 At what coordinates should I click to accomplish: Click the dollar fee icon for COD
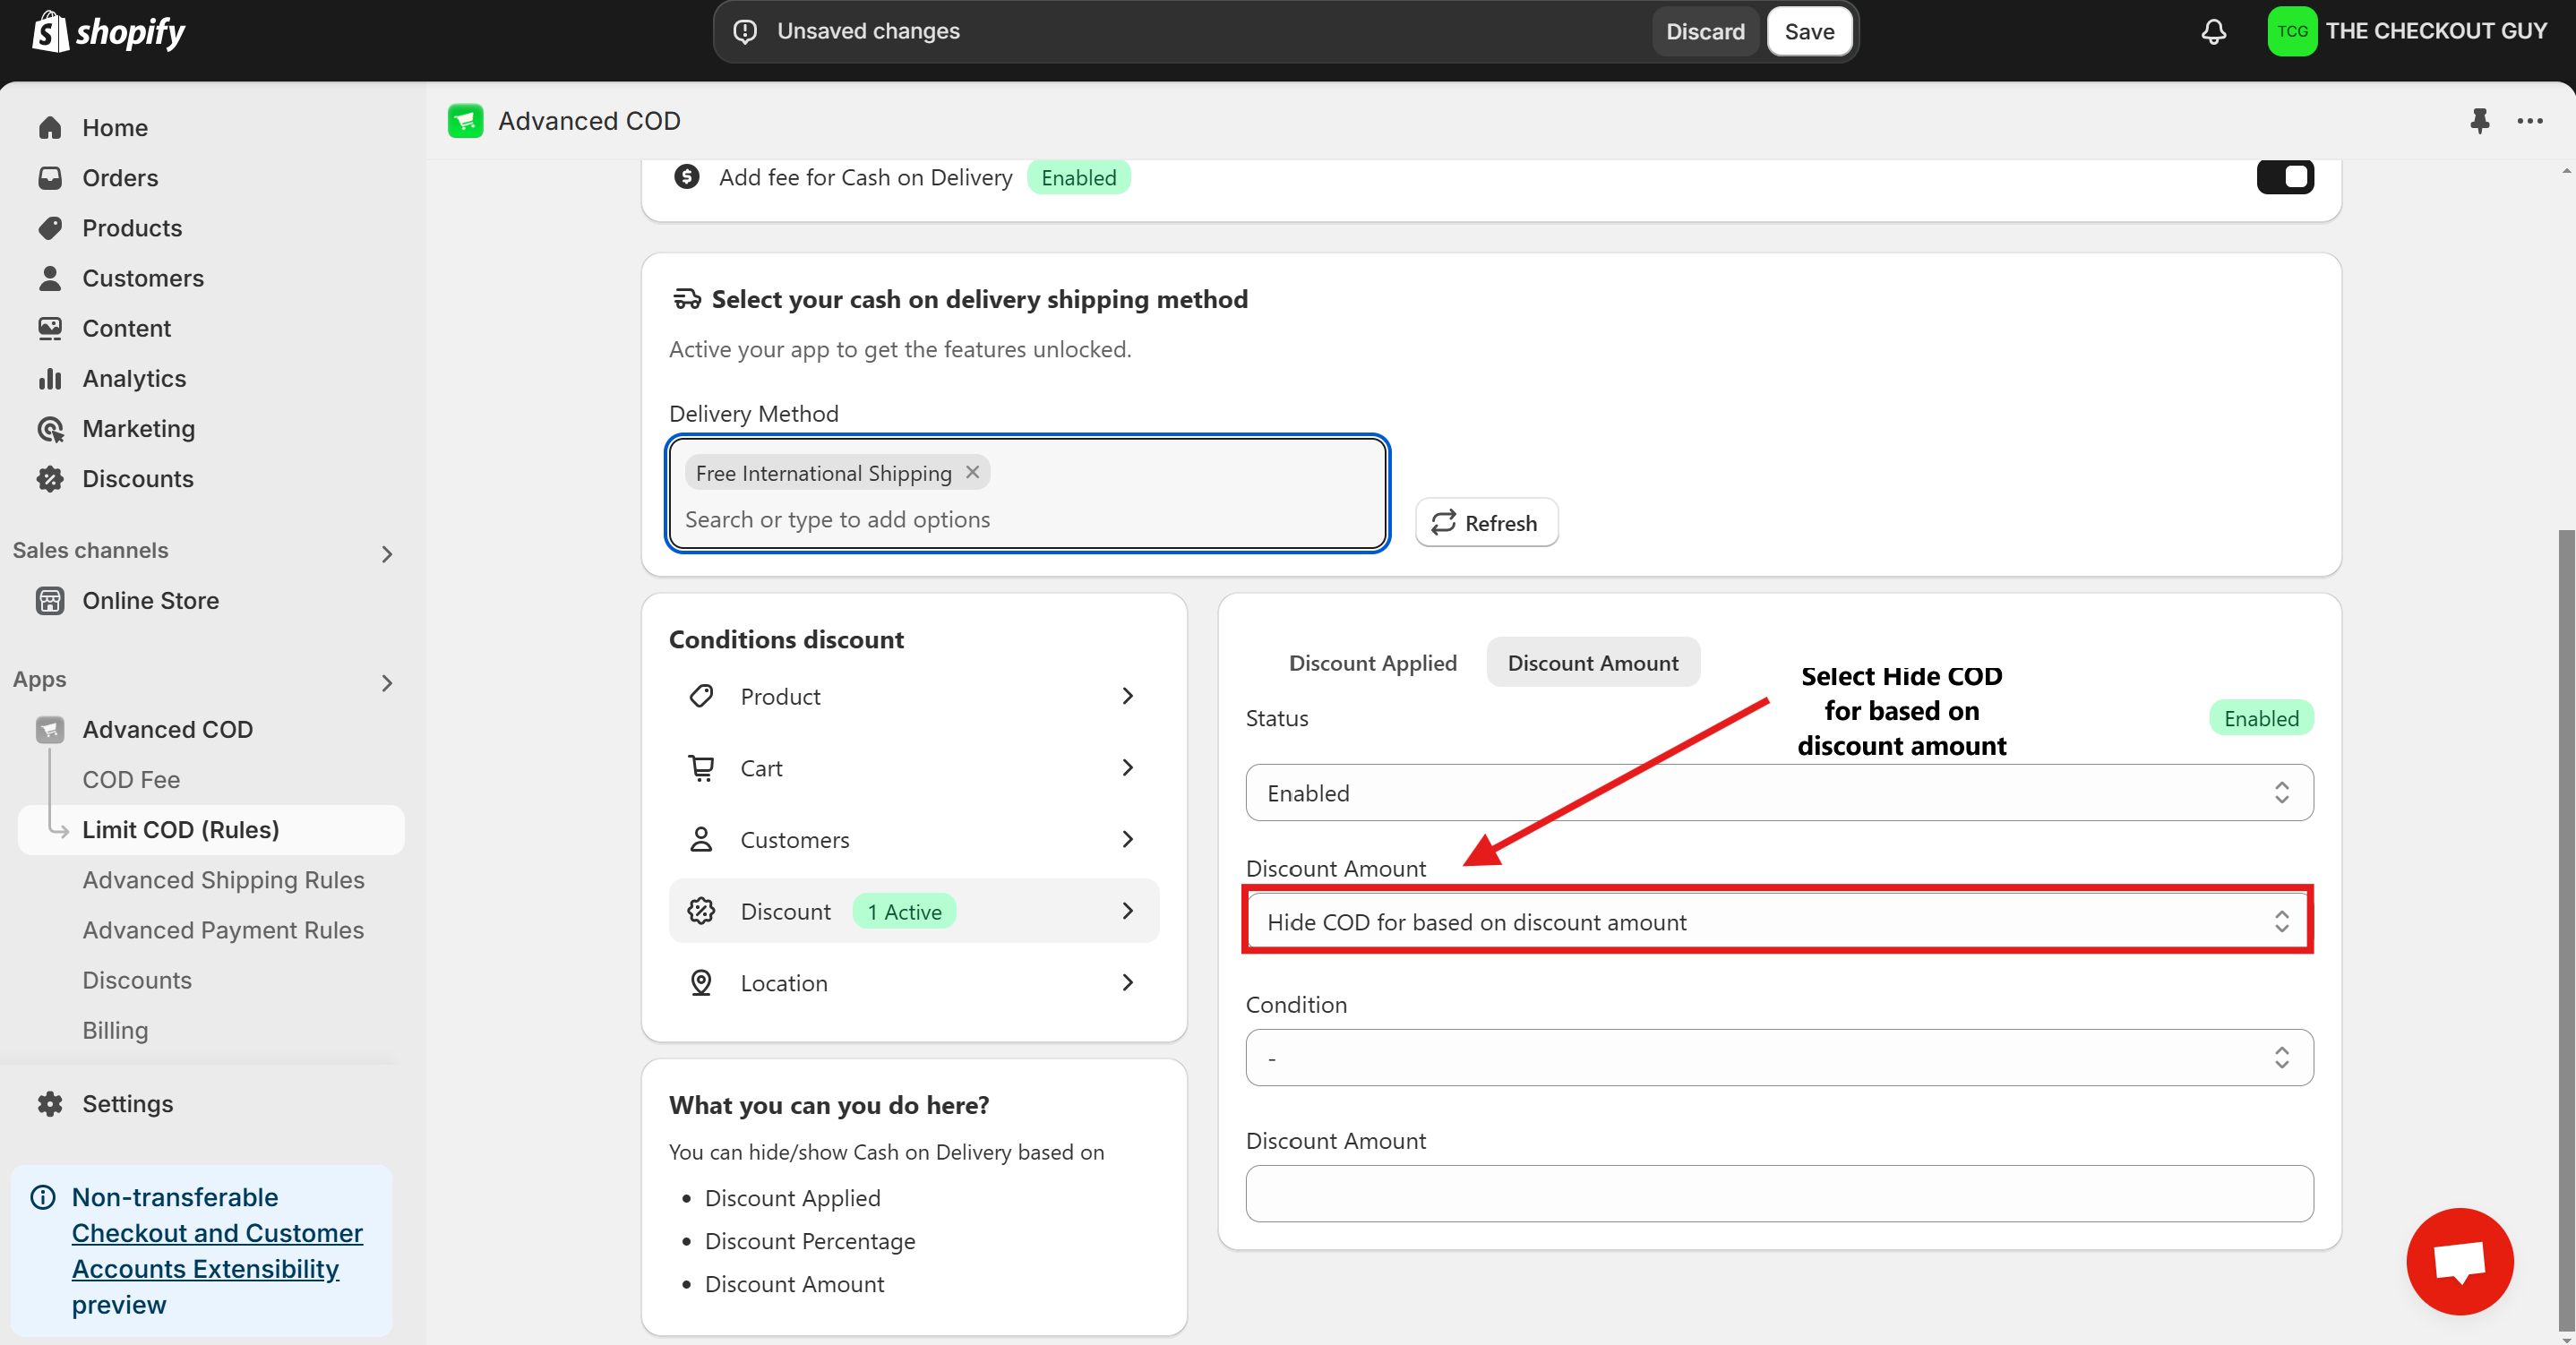click(686, 177)
